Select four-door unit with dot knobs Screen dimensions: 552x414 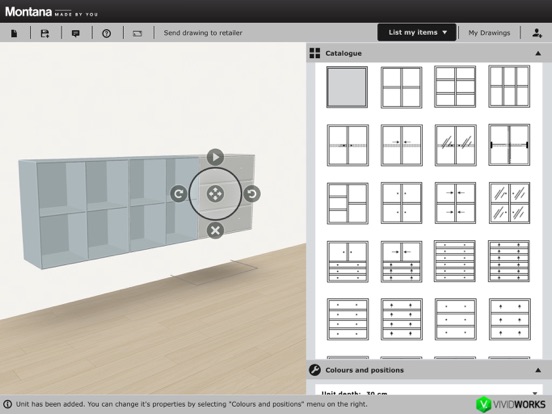(x=401, y=203)
